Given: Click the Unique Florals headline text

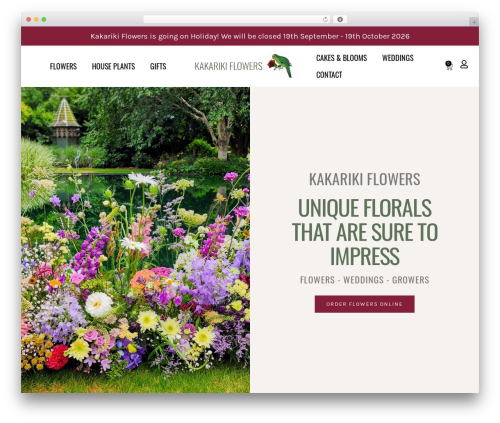Looking at the screenshot, I should click(x=365, y=232).
